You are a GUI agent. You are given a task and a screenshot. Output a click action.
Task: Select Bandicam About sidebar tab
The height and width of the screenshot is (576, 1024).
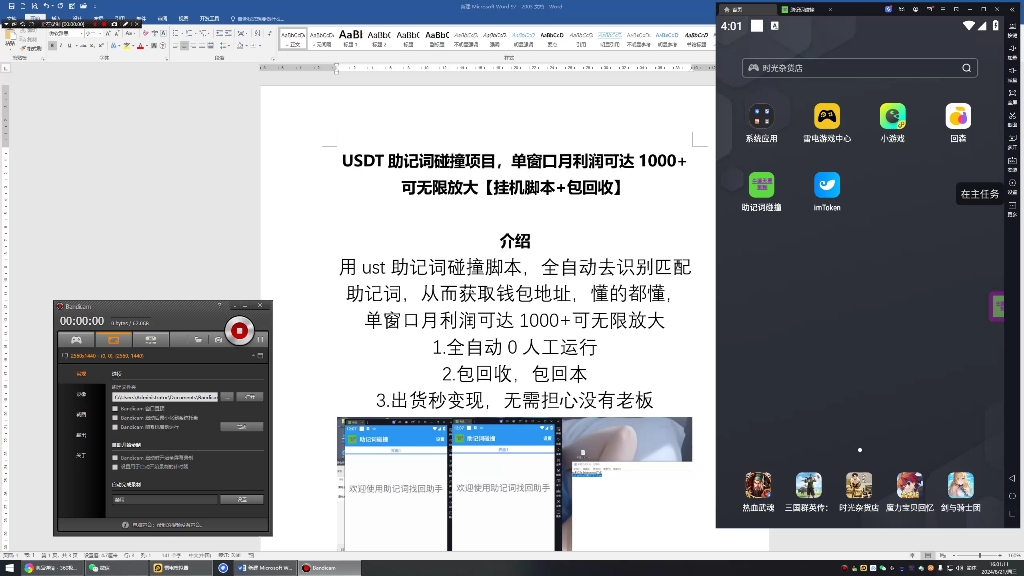81,455
